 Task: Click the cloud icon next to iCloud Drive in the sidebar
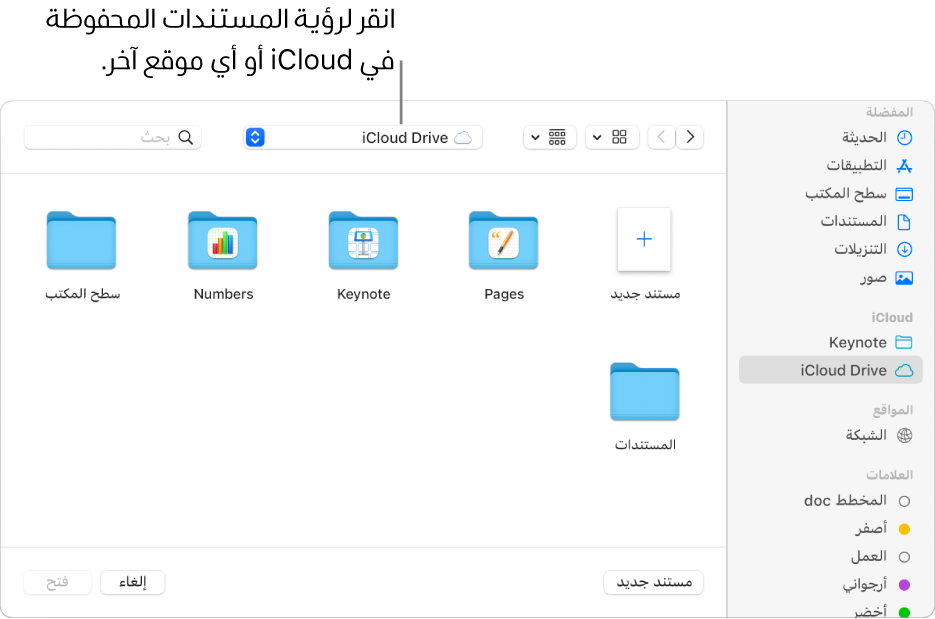pyautogui.click(x=905, y=370)
